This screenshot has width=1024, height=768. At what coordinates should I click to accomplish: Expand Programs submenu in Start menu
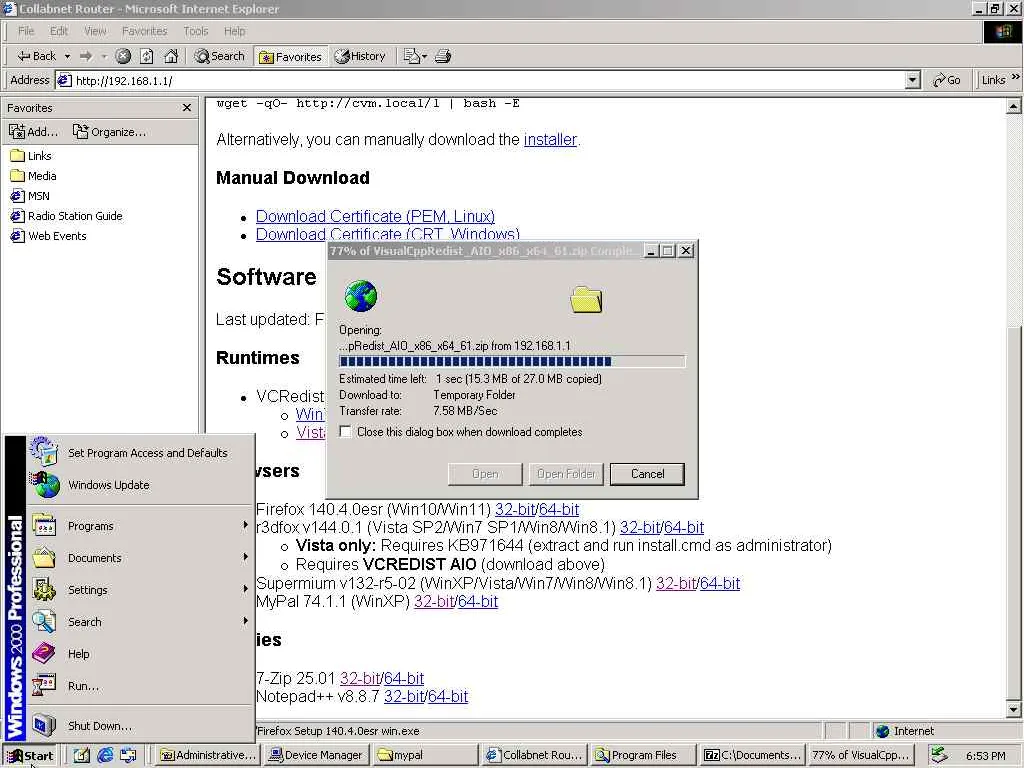(x=140, y=526)
